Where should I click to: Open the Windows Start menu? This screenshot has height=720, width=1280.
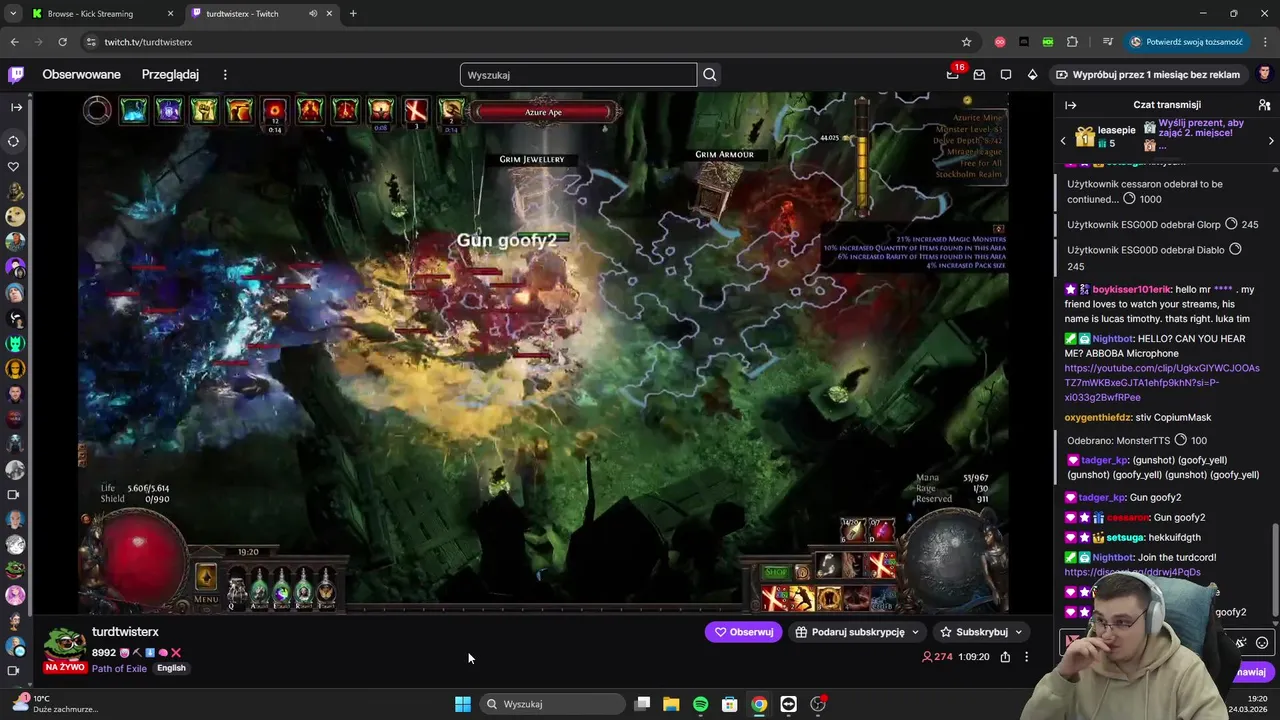point(463,704)
